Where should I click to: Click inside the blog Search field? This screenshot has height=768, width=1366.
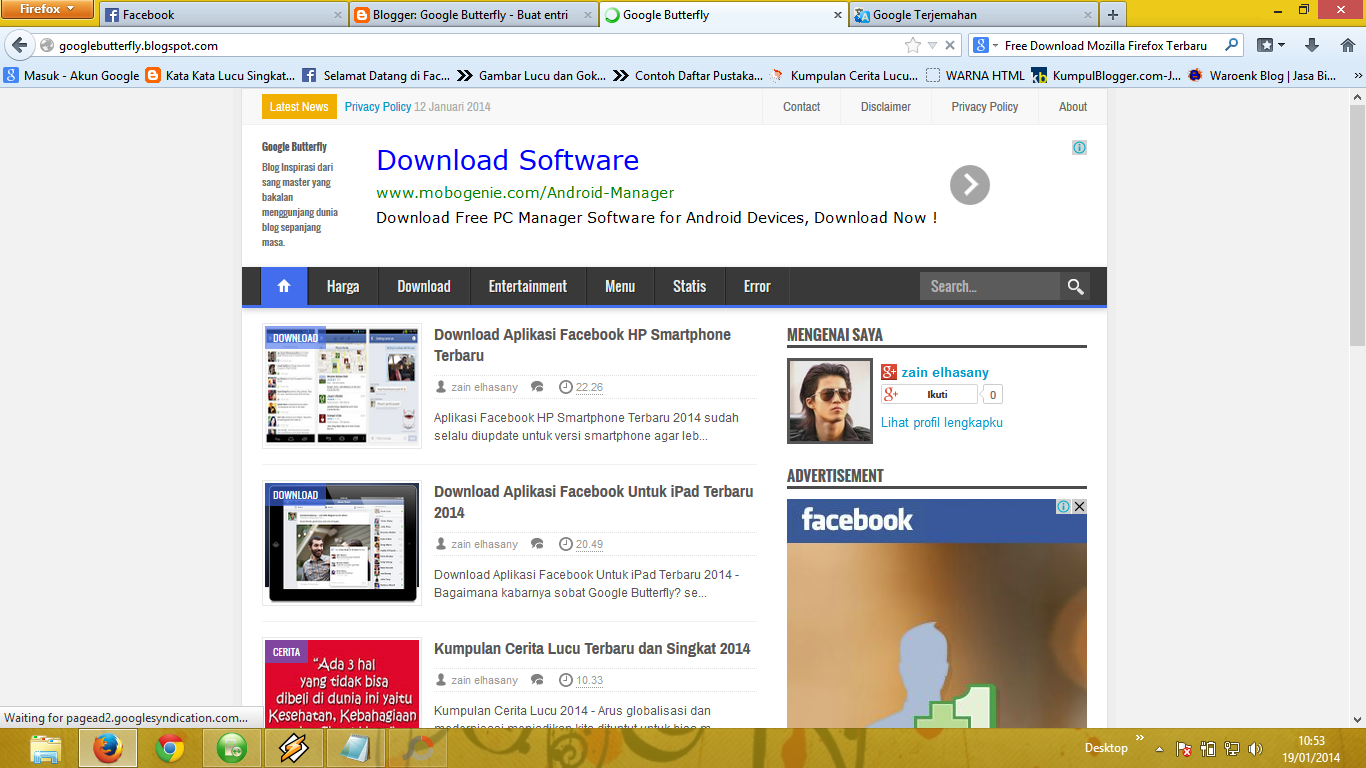990,286
